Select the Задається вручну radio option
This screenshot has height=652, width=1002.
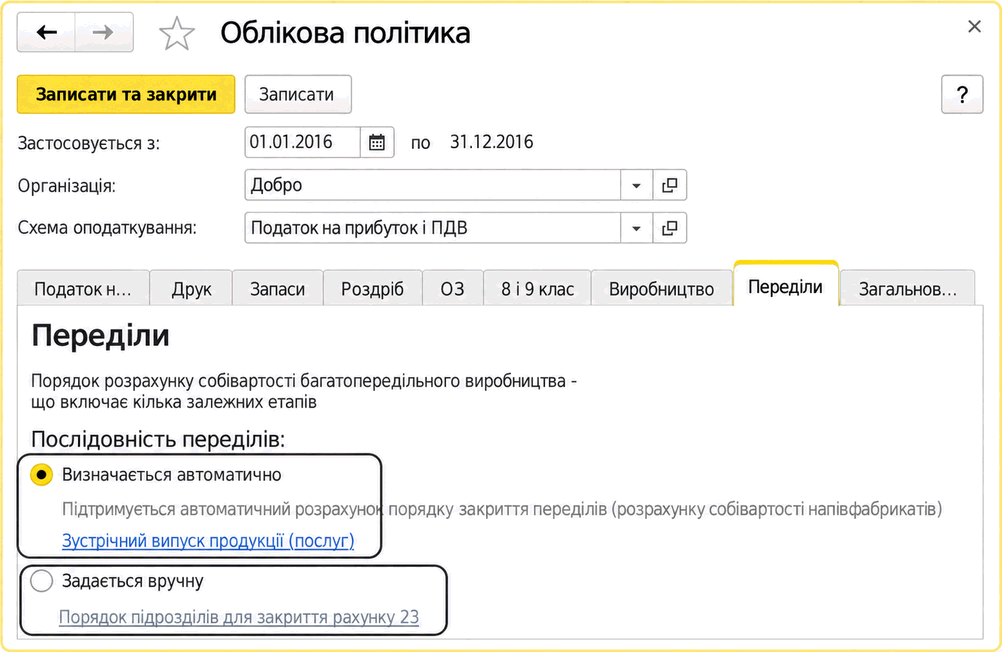(x=42, y=581)
